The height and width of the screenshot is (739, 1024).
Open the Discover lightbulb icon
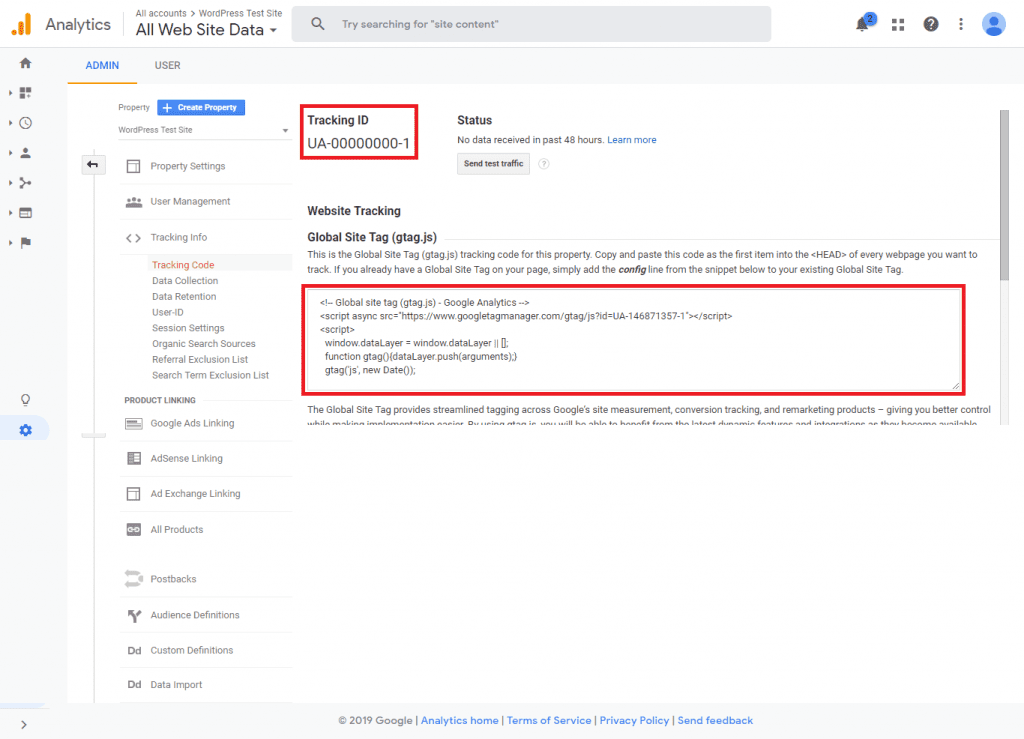coord(25,399)
